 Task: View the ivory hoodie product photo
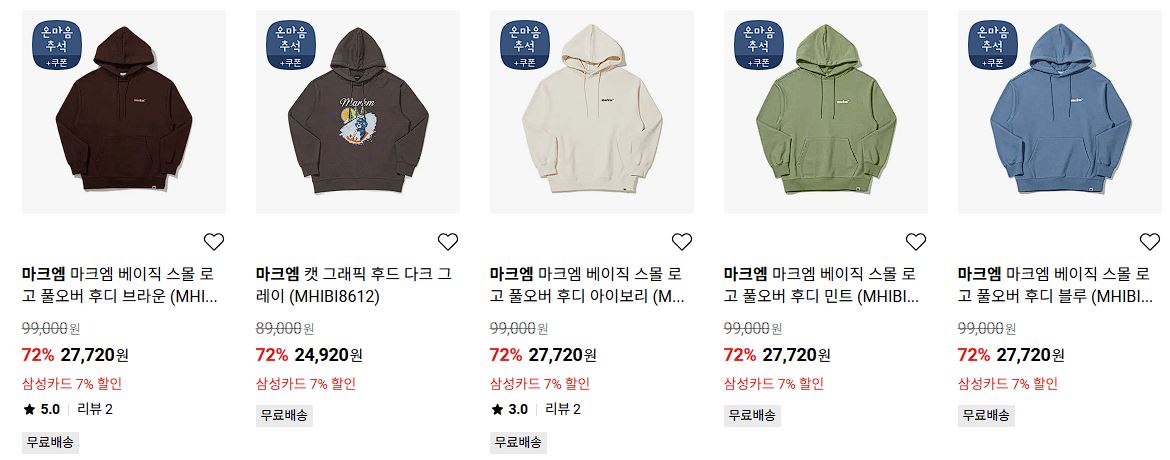tap(592, 112)
